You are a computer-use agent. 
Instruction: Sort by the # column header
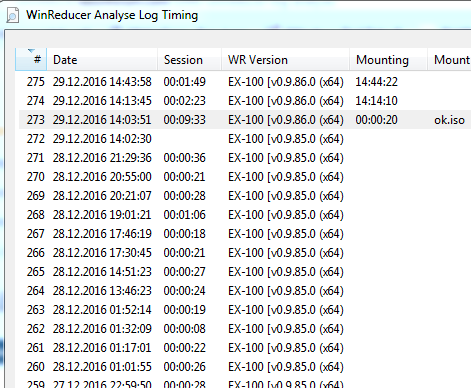[31, 59]
